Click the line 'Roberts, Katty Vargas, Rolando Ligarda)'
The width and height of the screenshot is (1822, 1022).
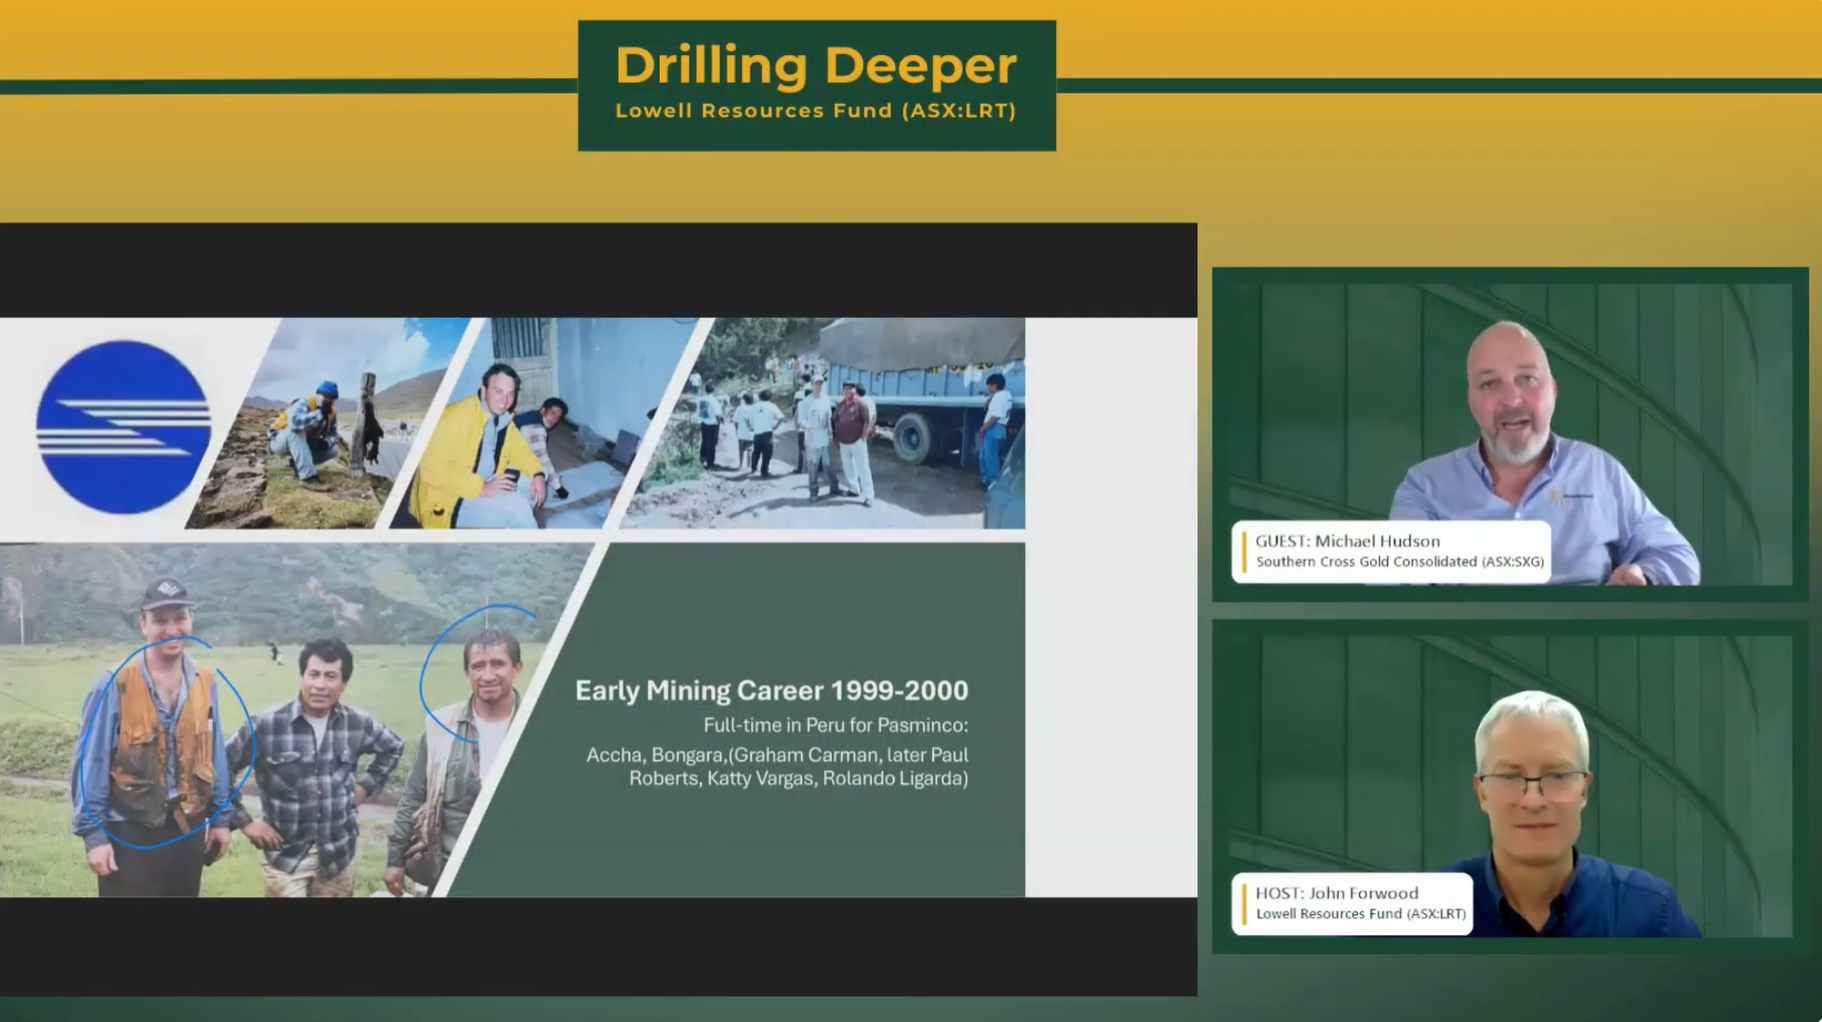(798, 778)
